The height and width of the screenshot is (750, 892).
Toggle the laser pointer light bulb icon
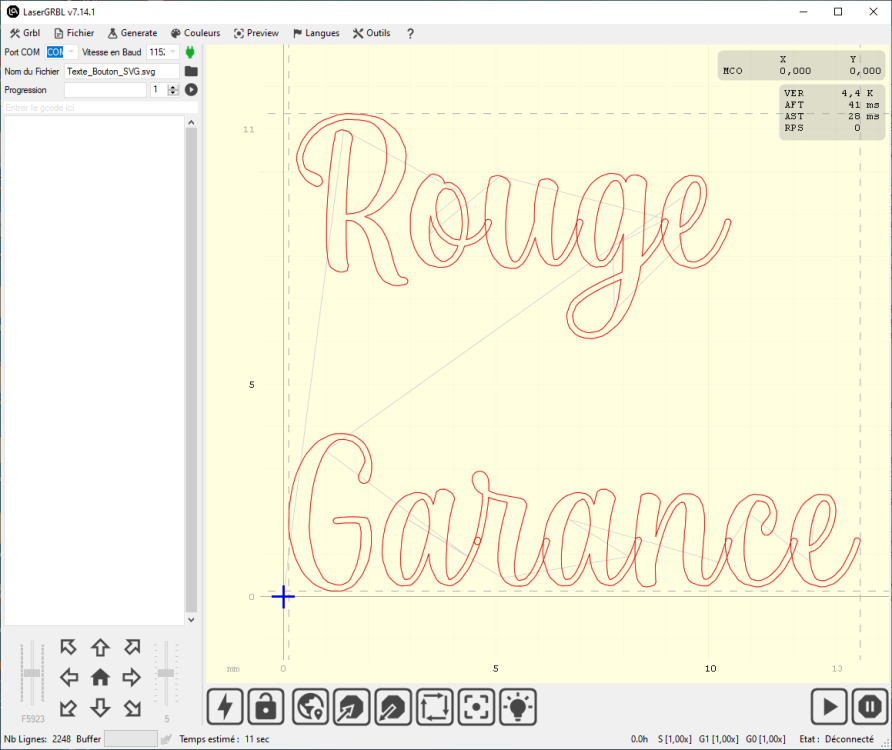click(x=518, y=707)
